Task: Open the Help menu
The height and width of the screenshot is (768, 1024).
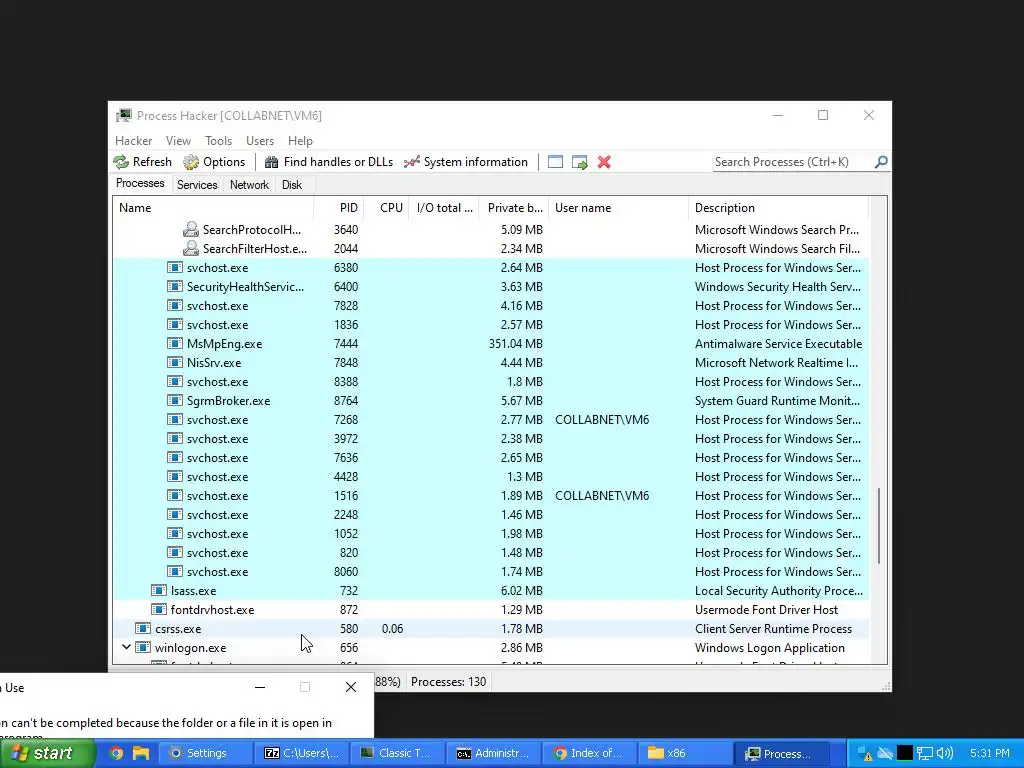Action: point(300,141)
